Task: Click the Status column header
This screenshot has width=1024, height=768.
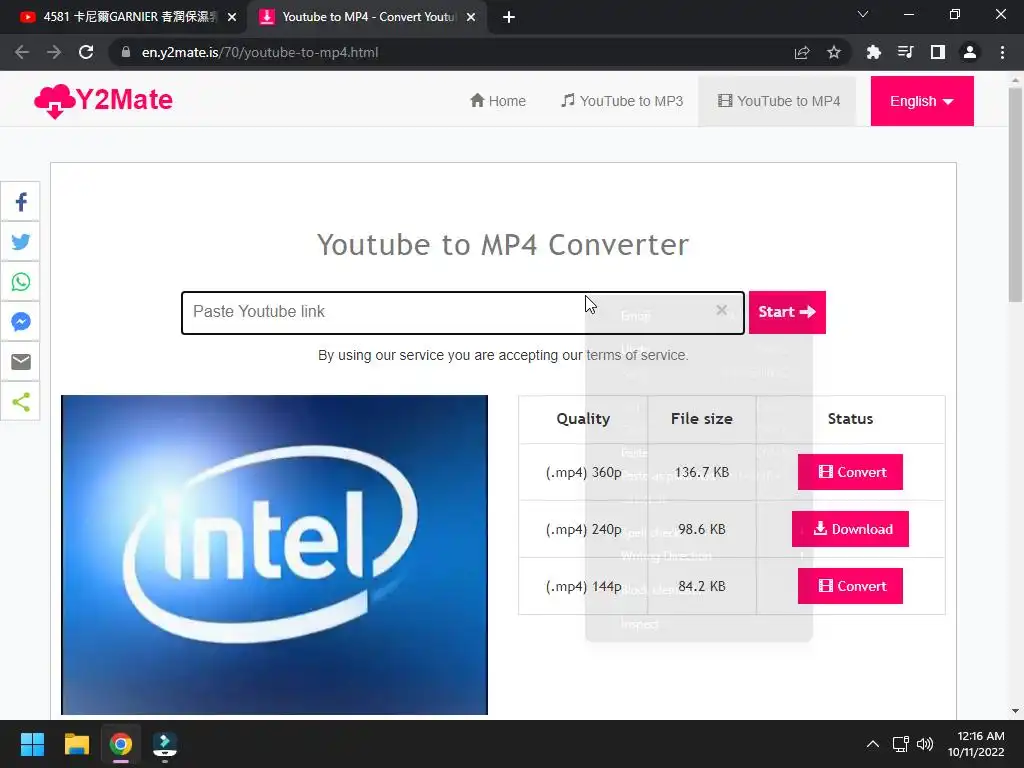Action: pos(850,419)
